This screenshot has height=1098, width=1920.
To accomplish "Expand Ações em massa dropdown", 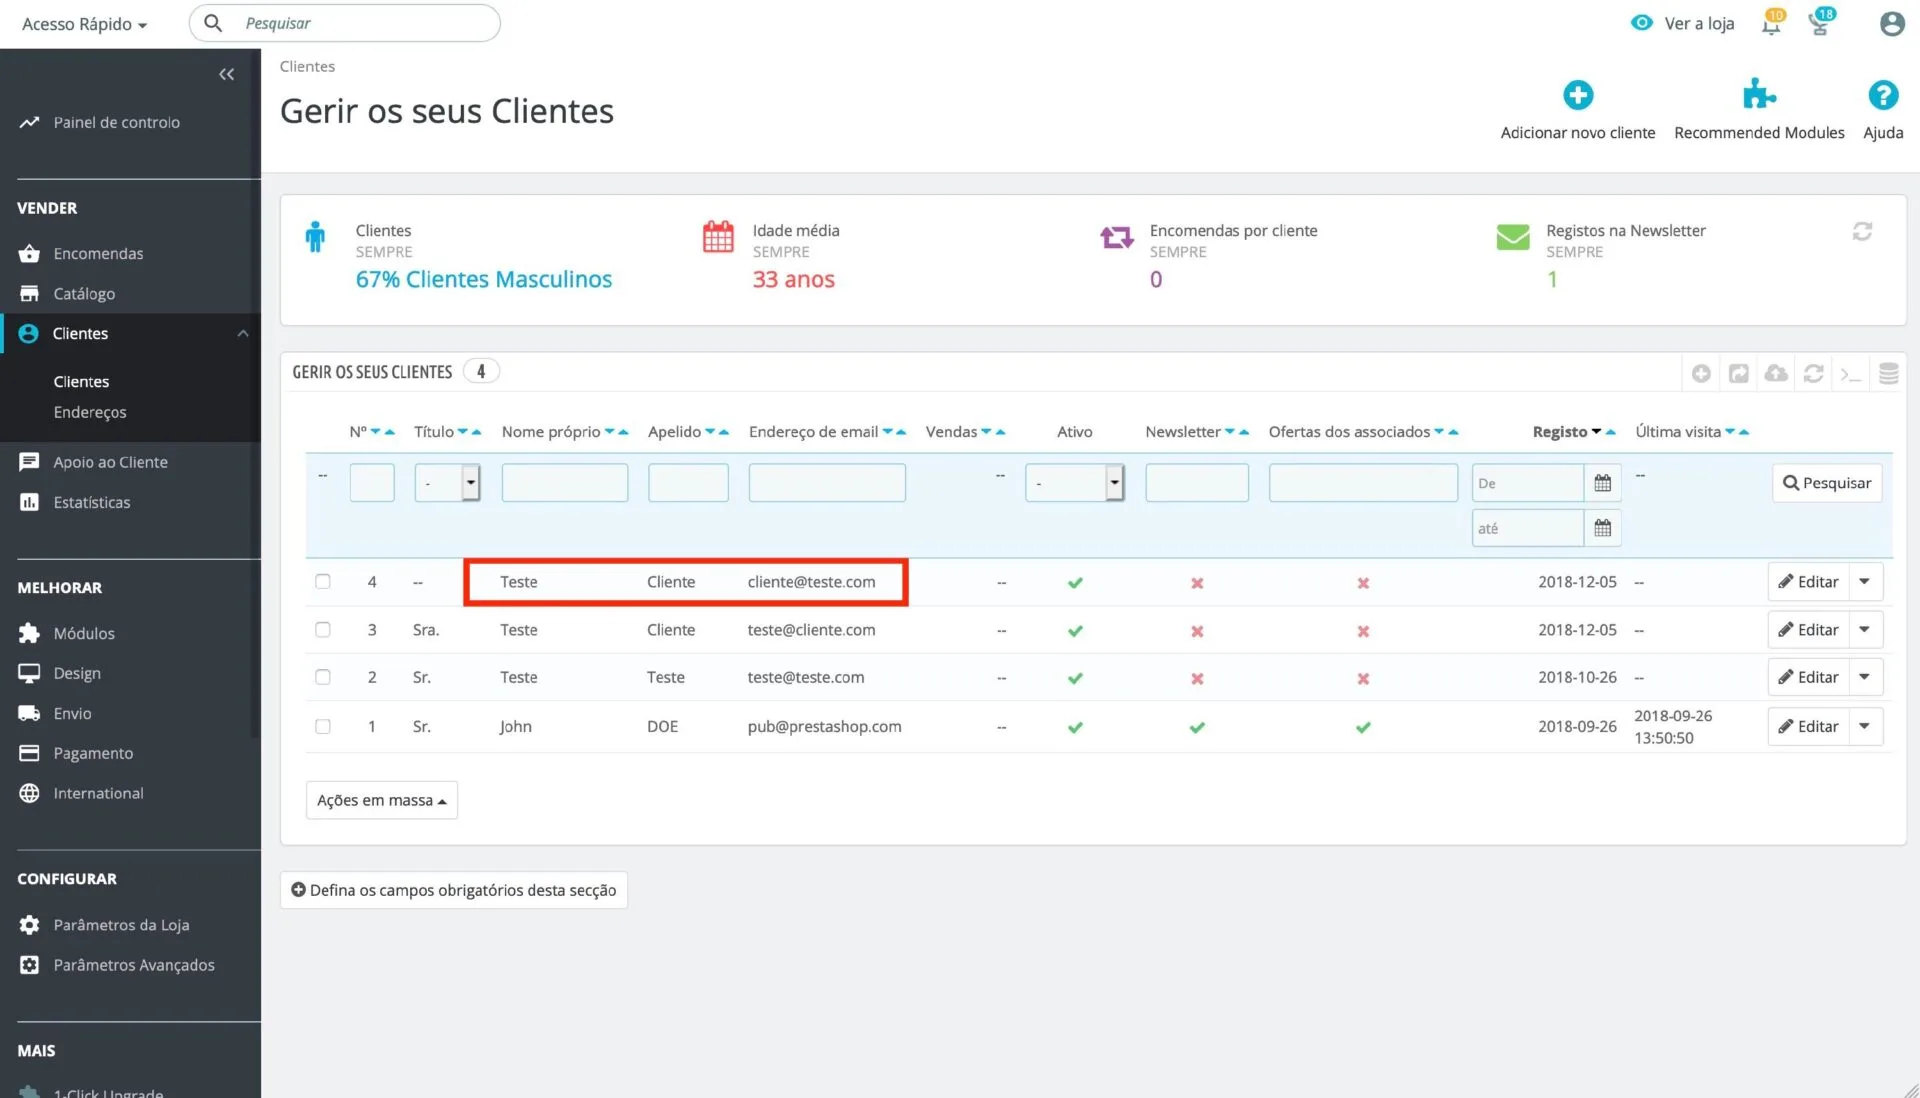I will [381, 800].
